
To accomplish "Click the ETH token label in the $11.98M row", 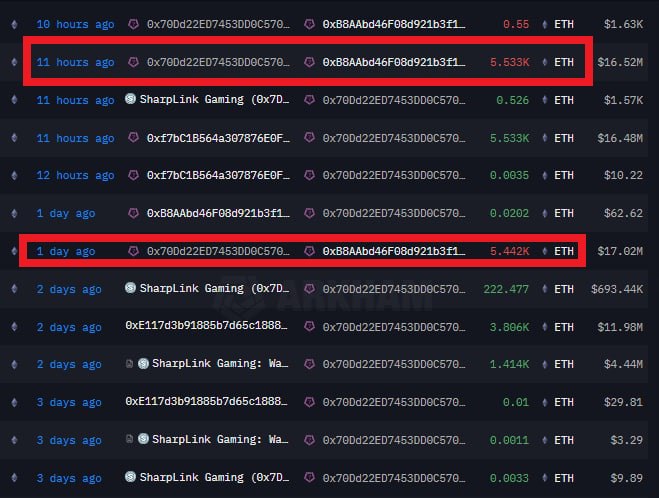I will click(564, 327).
